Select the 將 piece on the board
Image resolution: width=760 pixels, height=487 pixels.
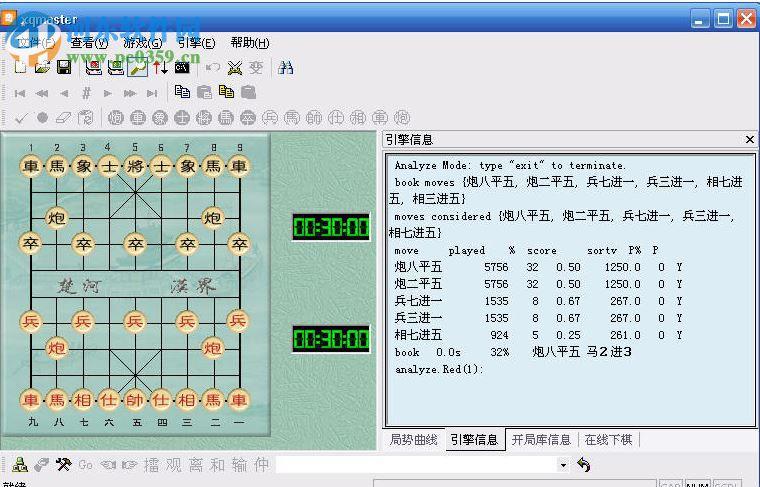click(135, 166)
